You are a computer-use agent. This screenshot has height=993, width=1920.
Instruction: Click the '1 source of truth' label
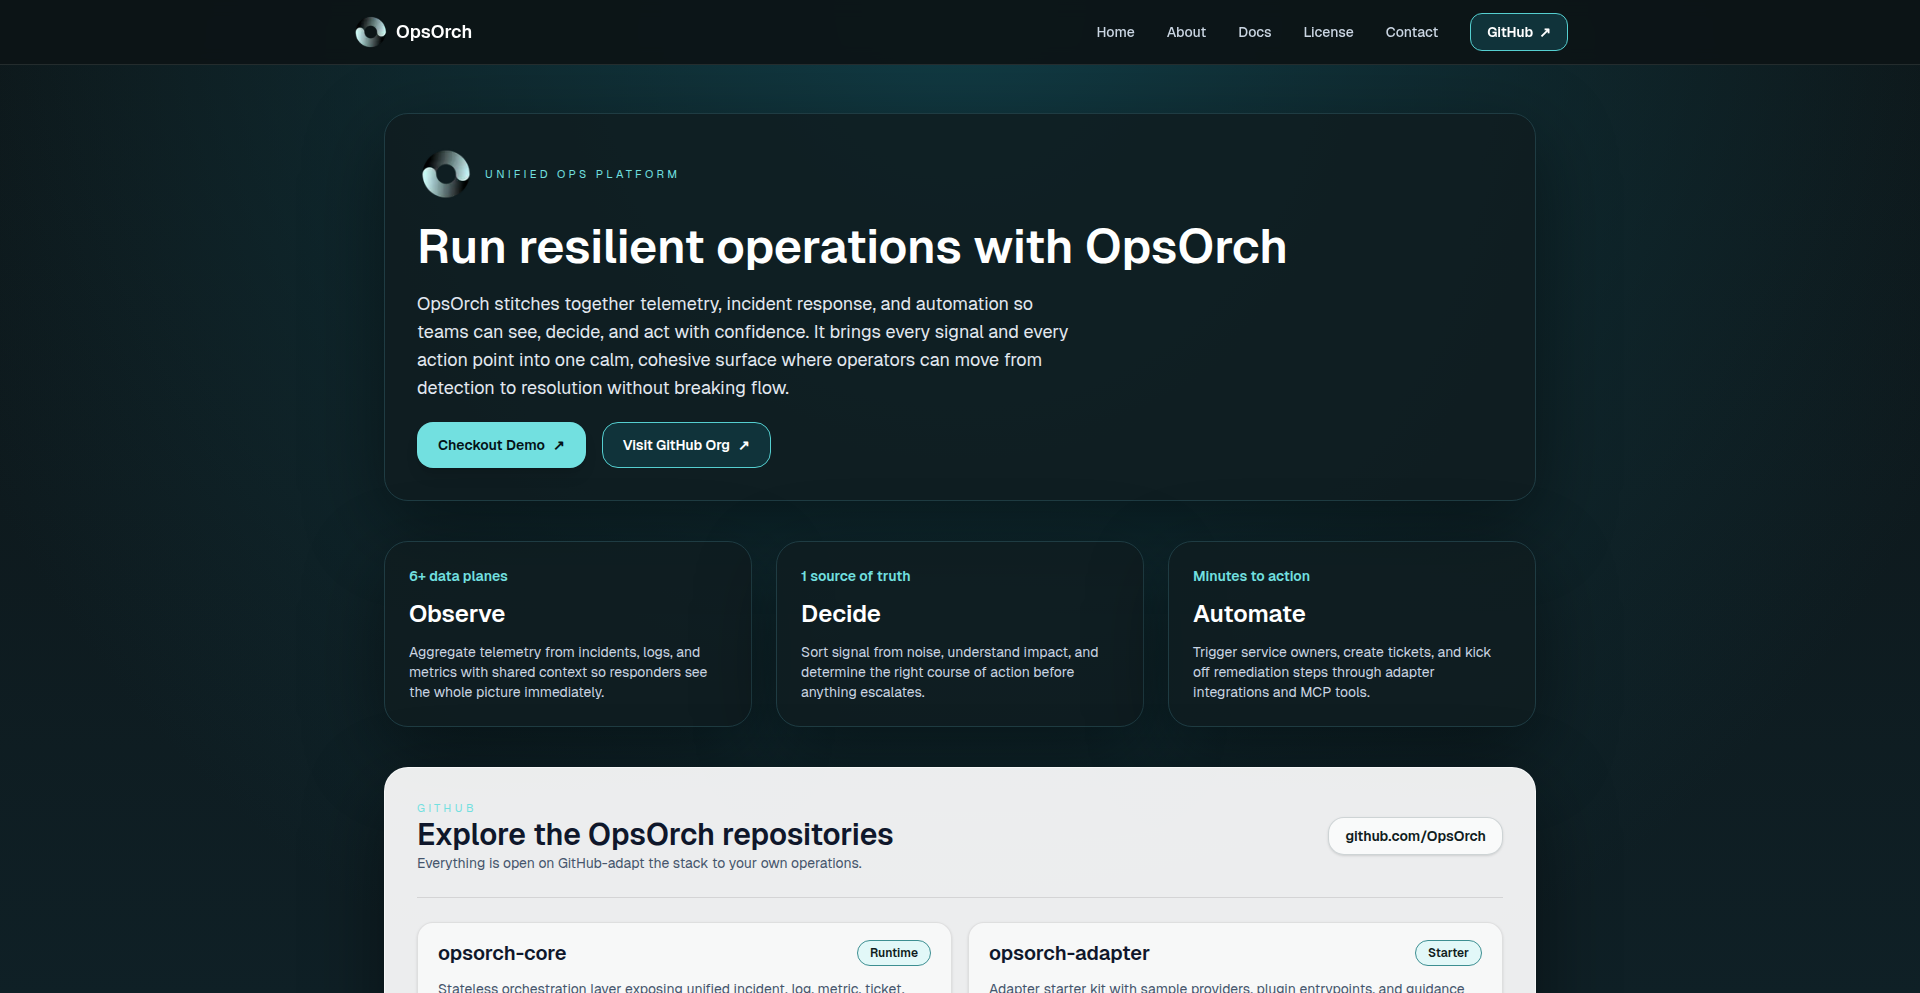855,576
